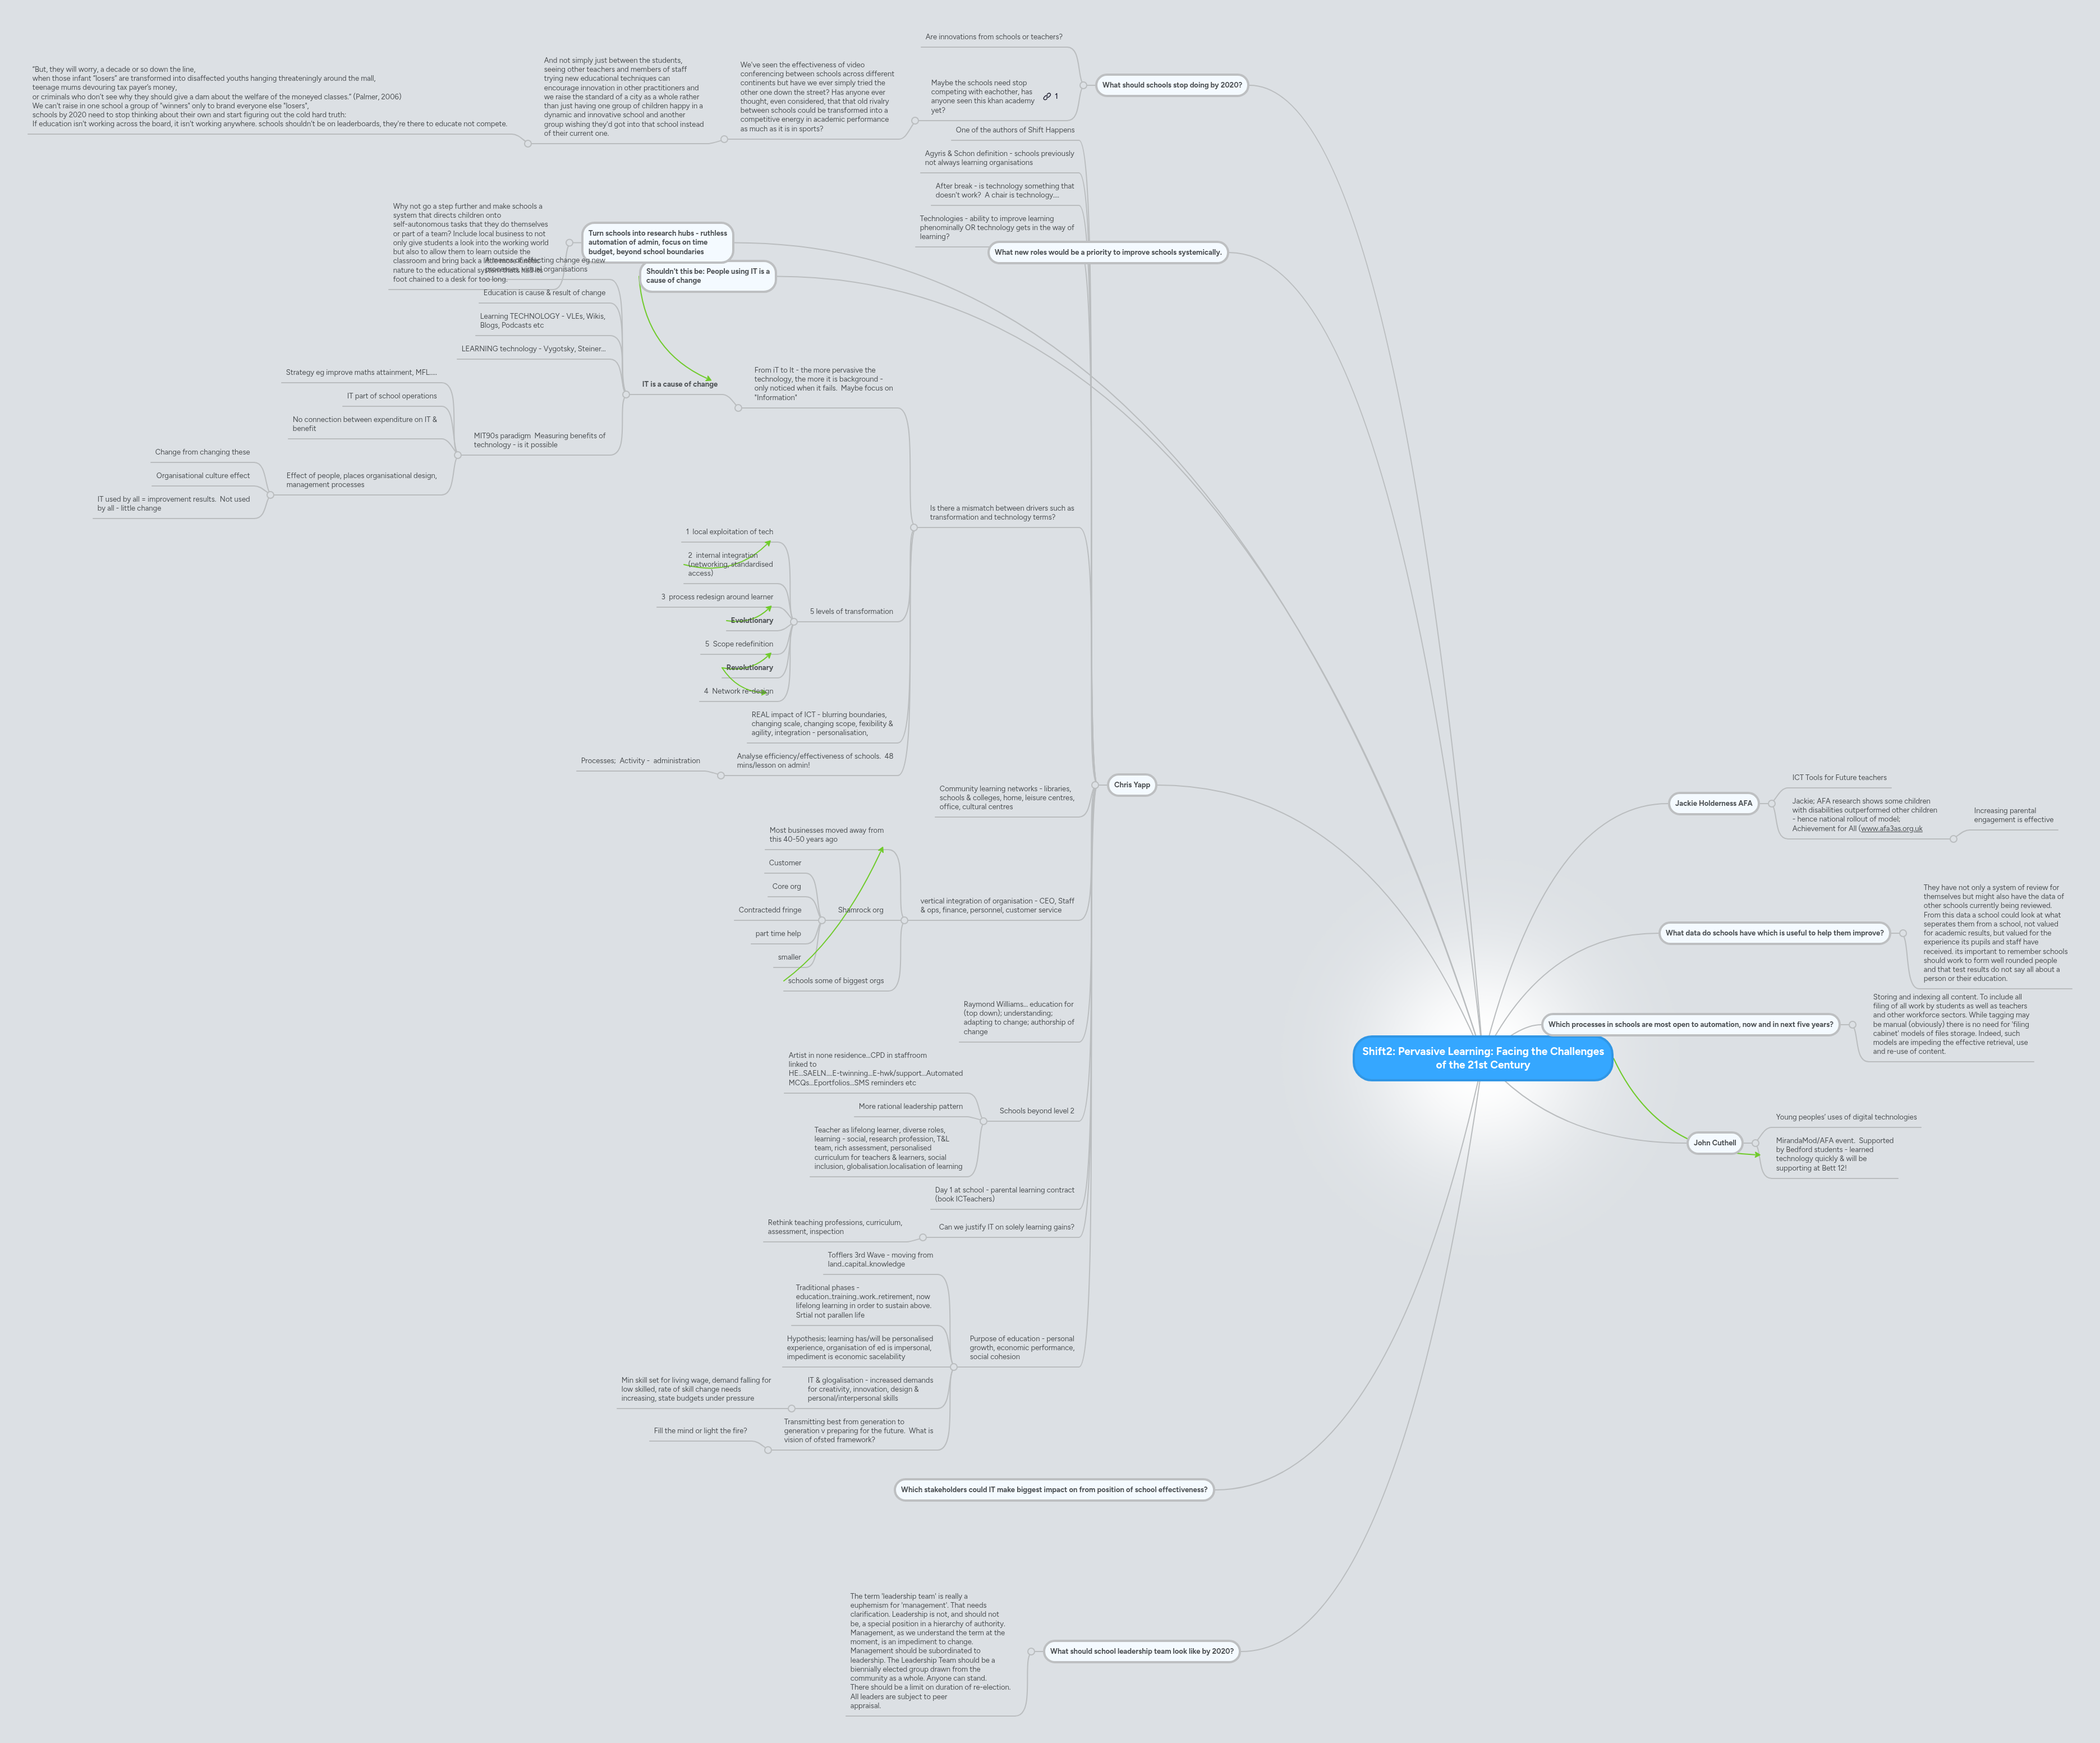Click 'Are innovations from schools or teachers?' text
2100x1743 pixels.
point(993,37)
